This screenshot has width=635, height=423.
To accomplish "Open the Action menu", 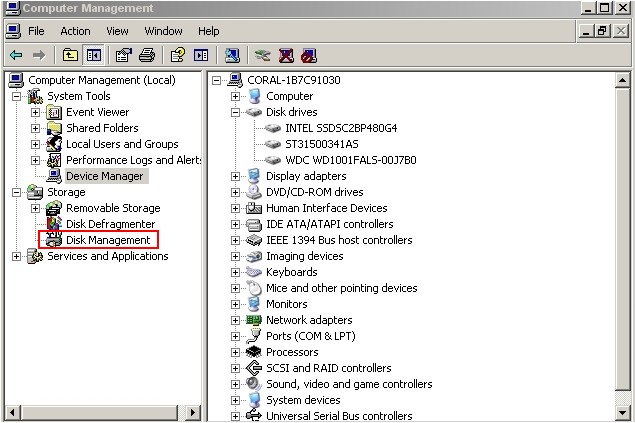I will pos(75,31).
